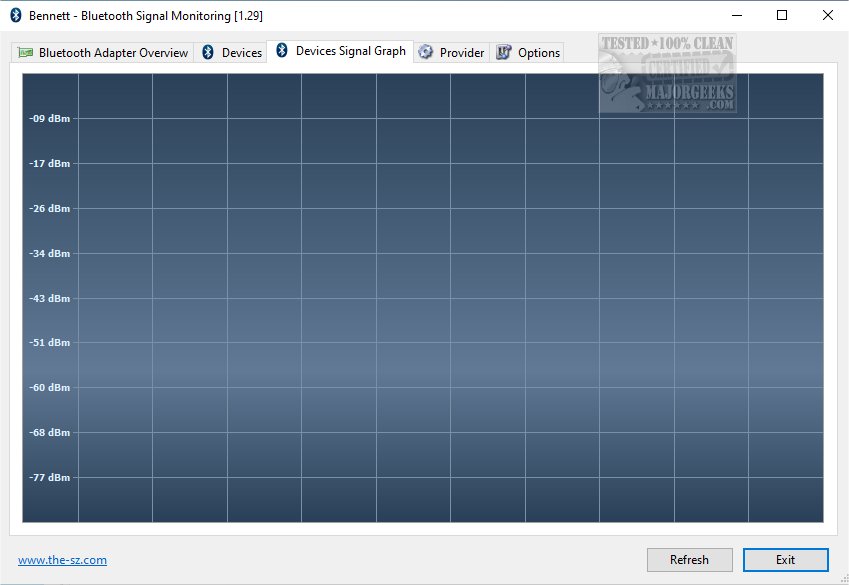Click the -77 dBm axis label
This screenshot has height=585, width=849.
(x=50, y=477)
